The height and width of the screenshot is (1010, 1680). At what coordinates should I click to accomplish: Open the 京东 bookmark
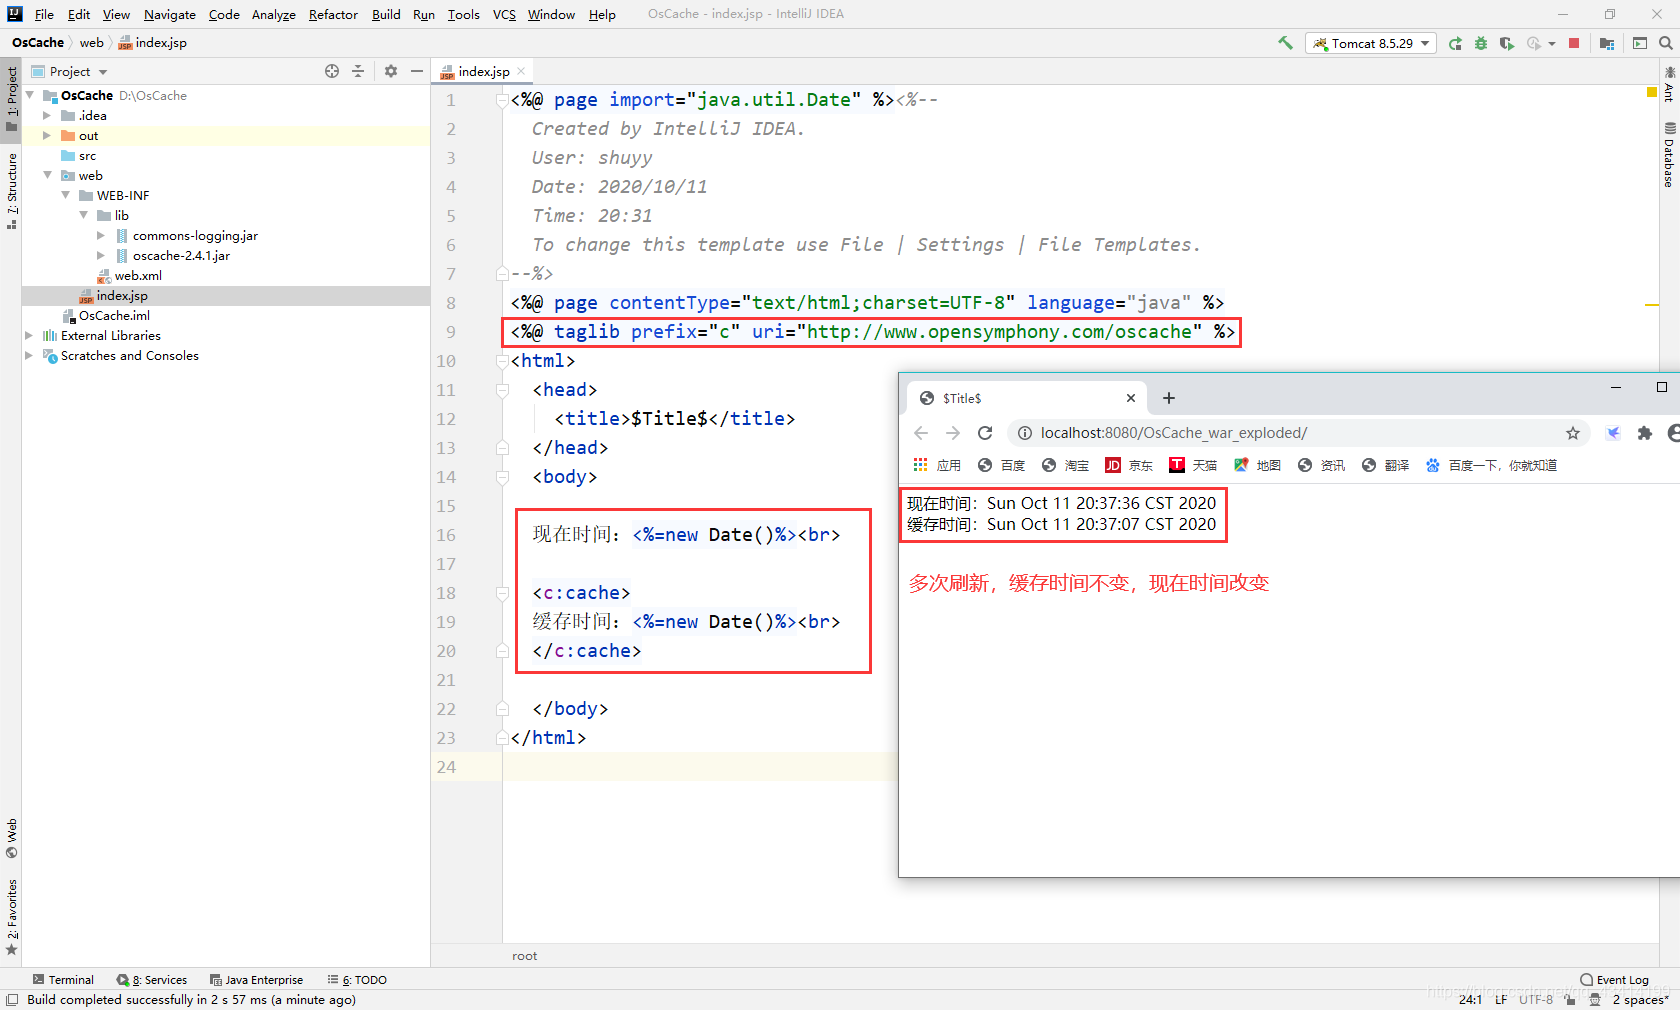point(1129,465)
